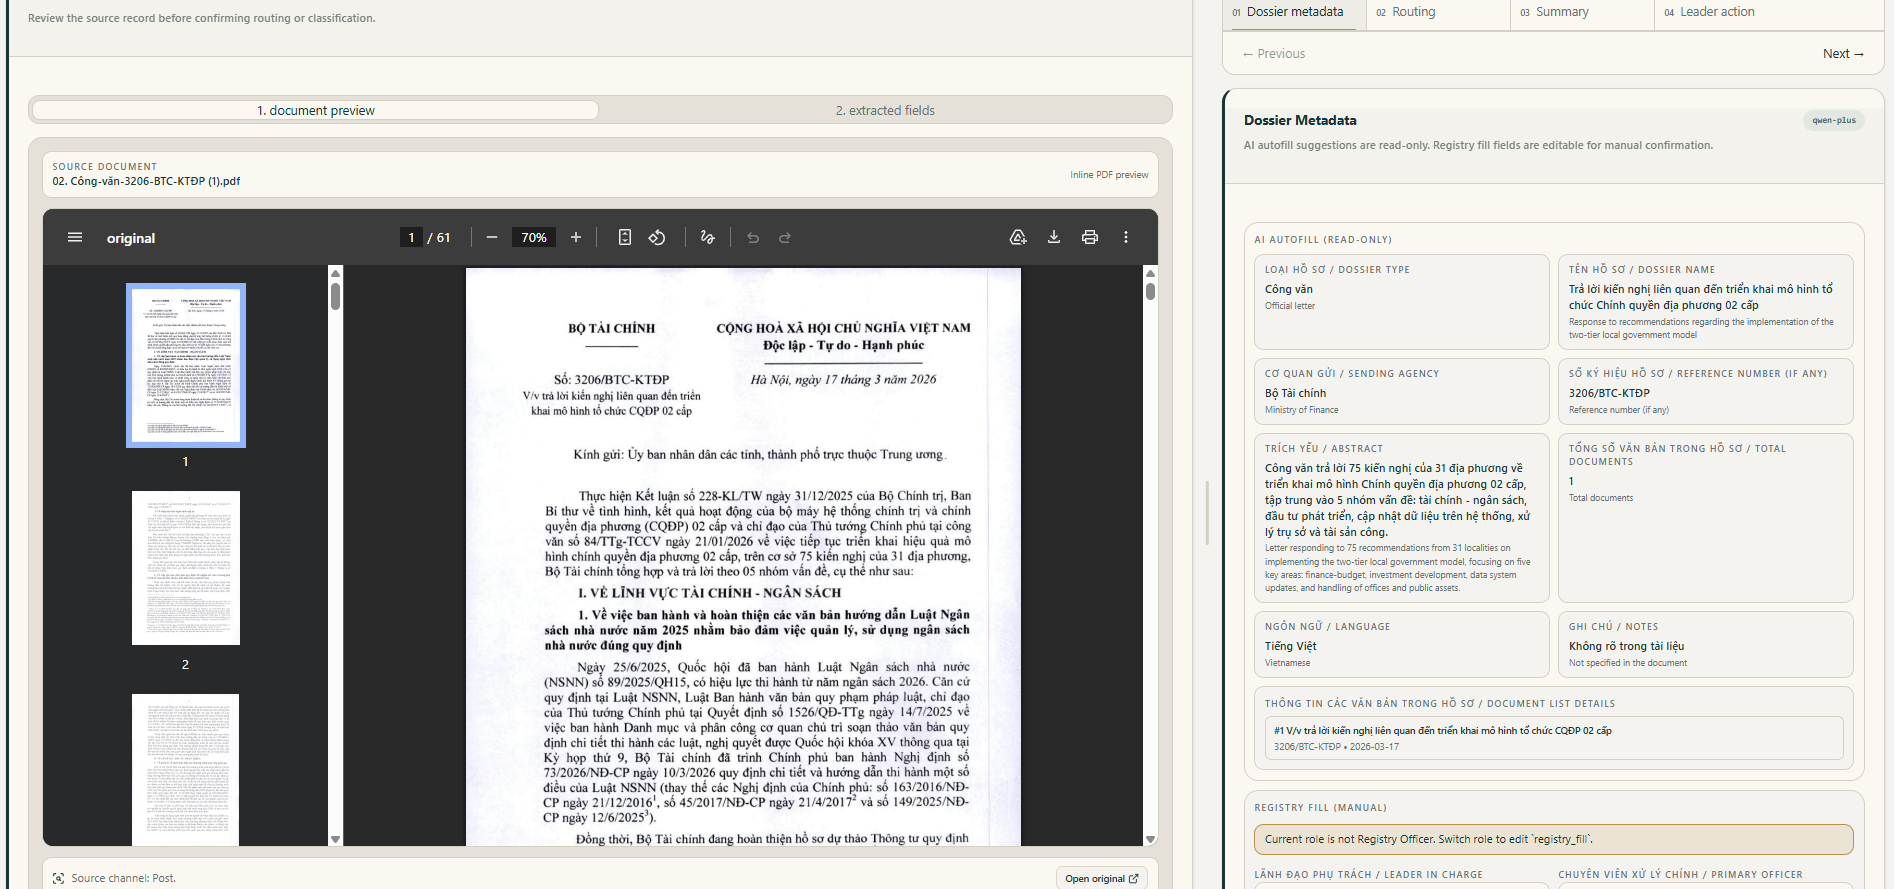
Task: Open the PDF sidebar hamburger menu
Action: tap(75, 237)
